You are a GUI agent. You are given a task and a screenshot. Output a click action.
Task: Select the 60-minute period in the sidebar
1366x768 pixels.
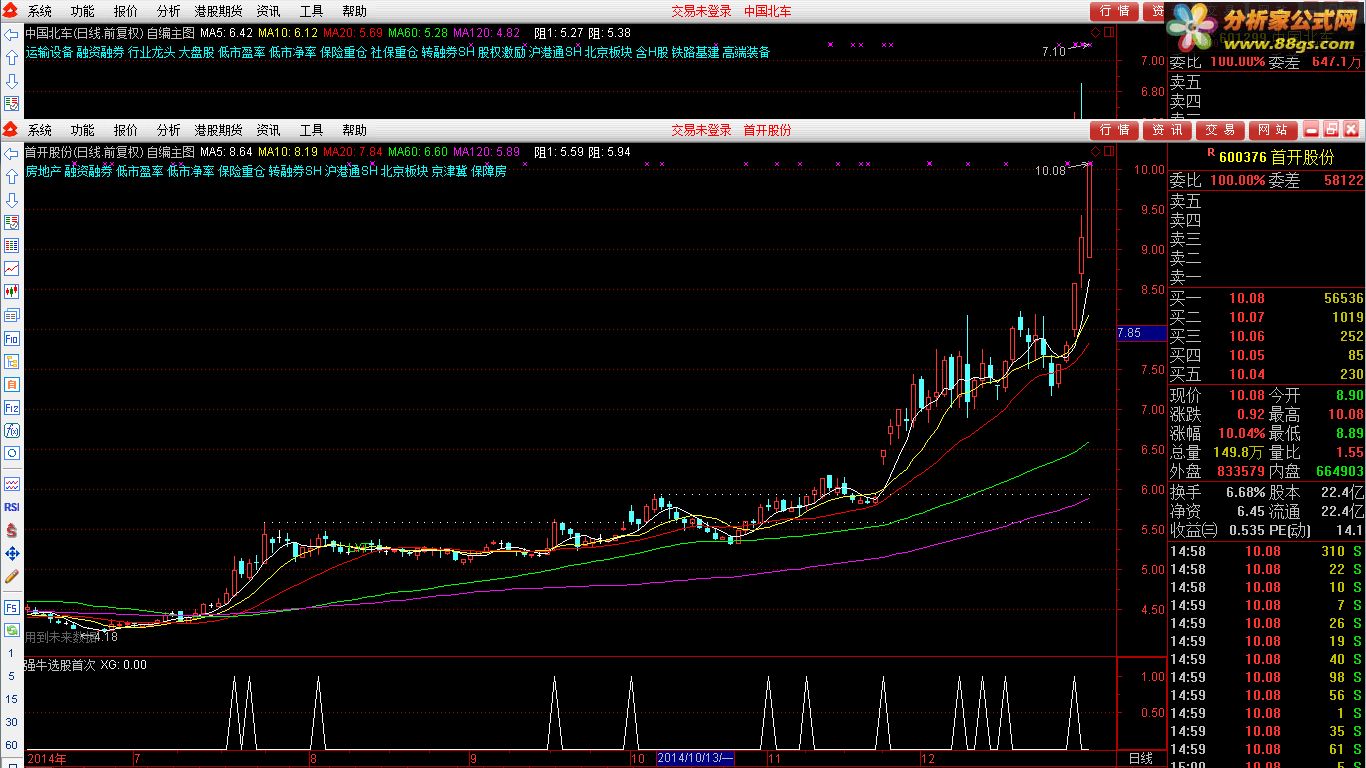coord(11,745)
